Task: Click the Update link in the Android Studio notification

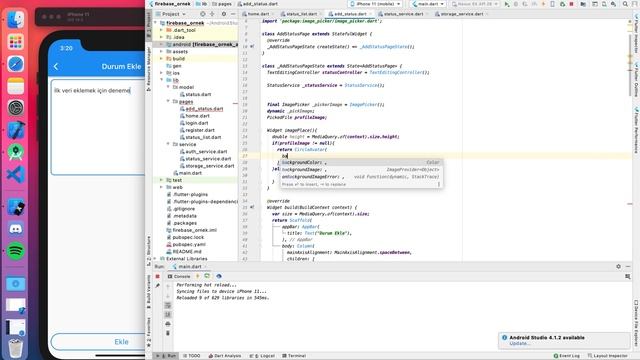Action: click(519, 344)
